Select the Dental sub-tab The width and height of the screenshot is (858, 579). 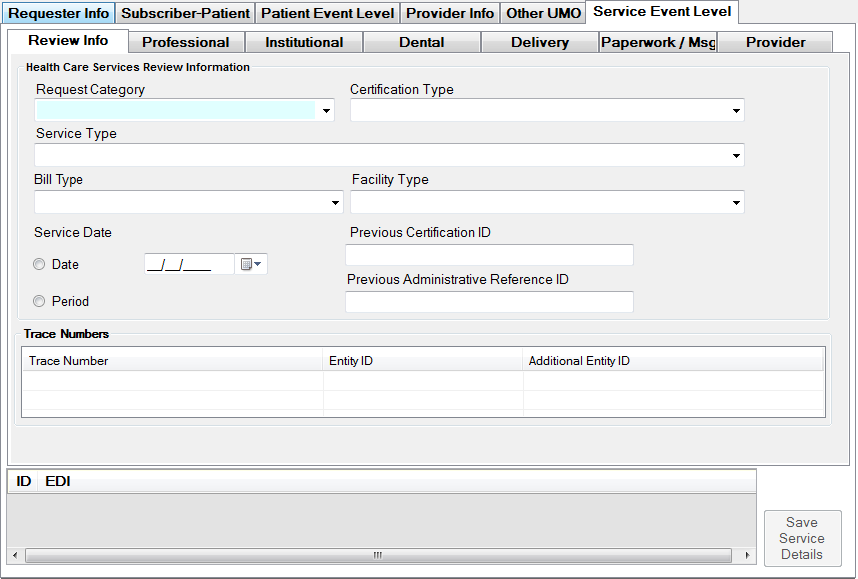coord(421,42)
